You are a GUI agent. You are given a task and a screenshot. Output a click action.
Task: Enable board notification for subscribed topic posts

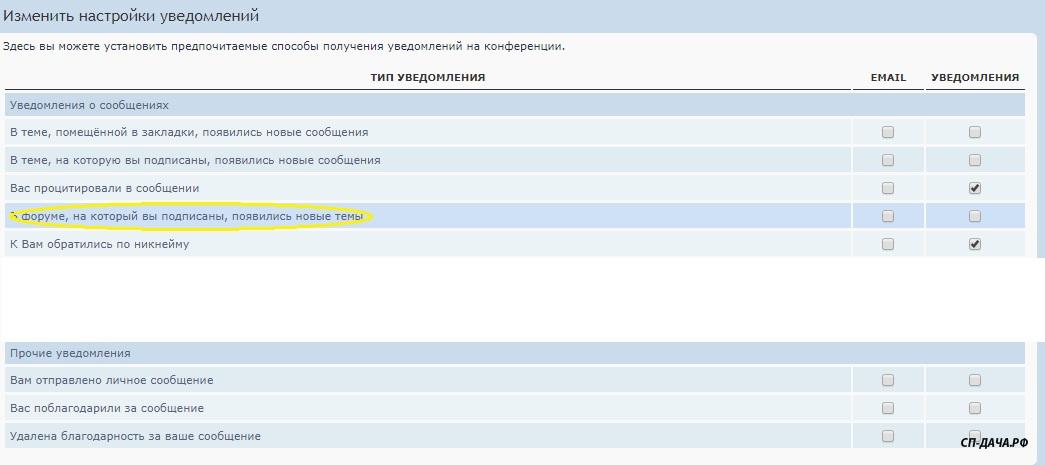coord(975,160)
